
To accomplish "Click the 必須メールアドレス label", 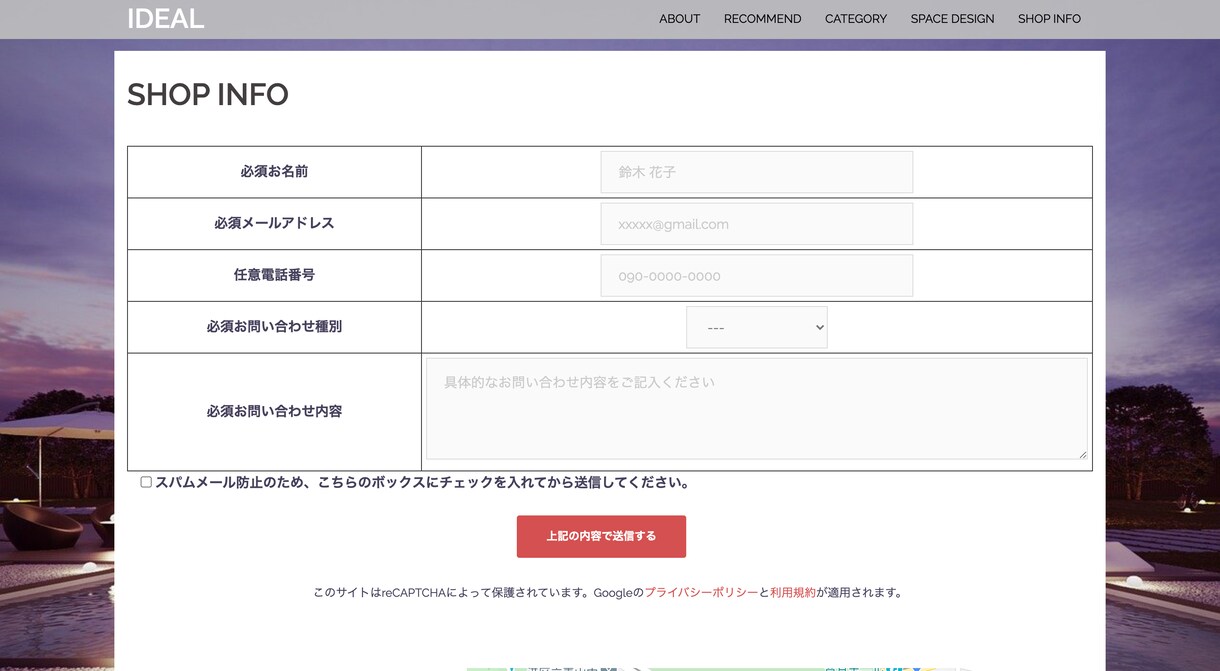I will (274, 223).
